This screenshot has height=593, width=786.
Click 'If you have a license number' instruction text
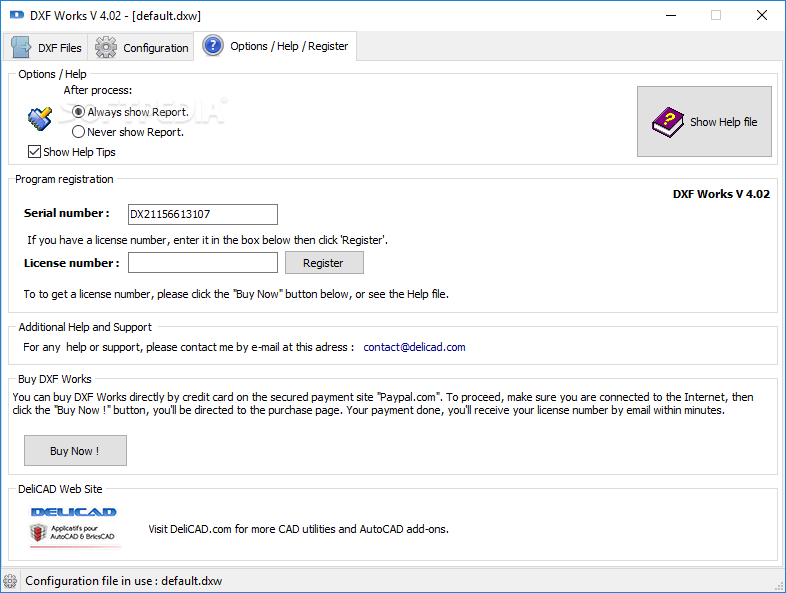tap(208, 240)
